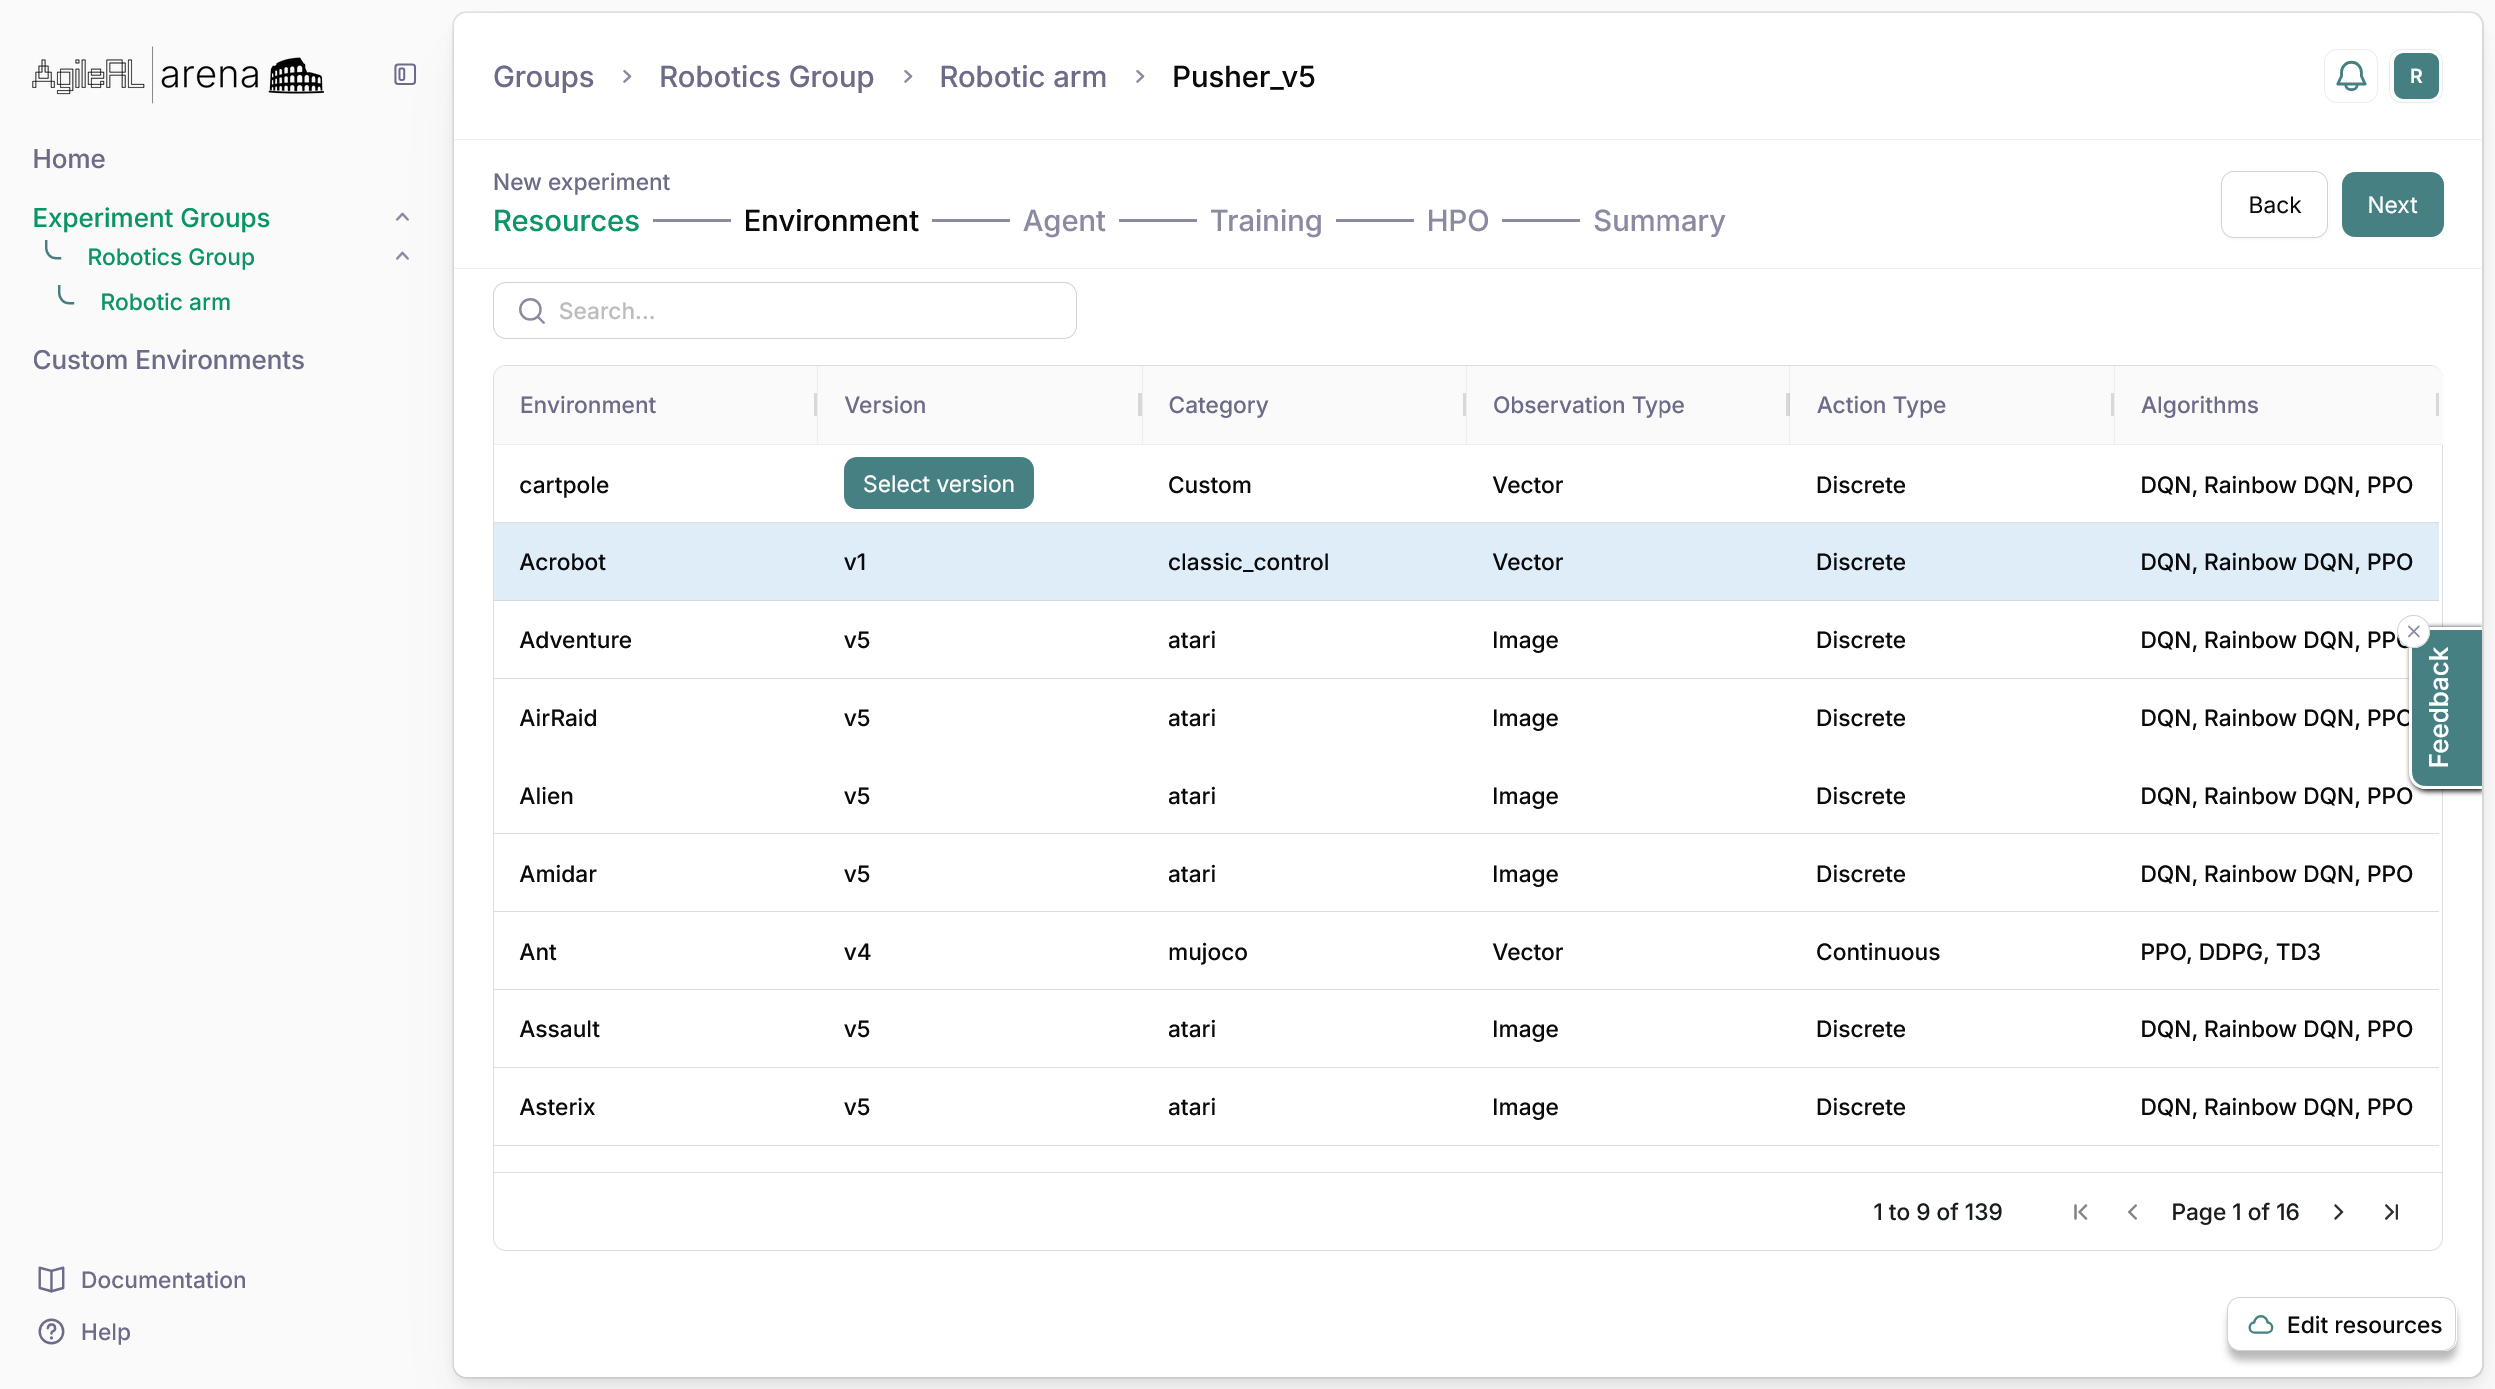Screen dimensions: 2495x1389
Task: Open Custom Environments in sidebar
Action: click(168, 360)
